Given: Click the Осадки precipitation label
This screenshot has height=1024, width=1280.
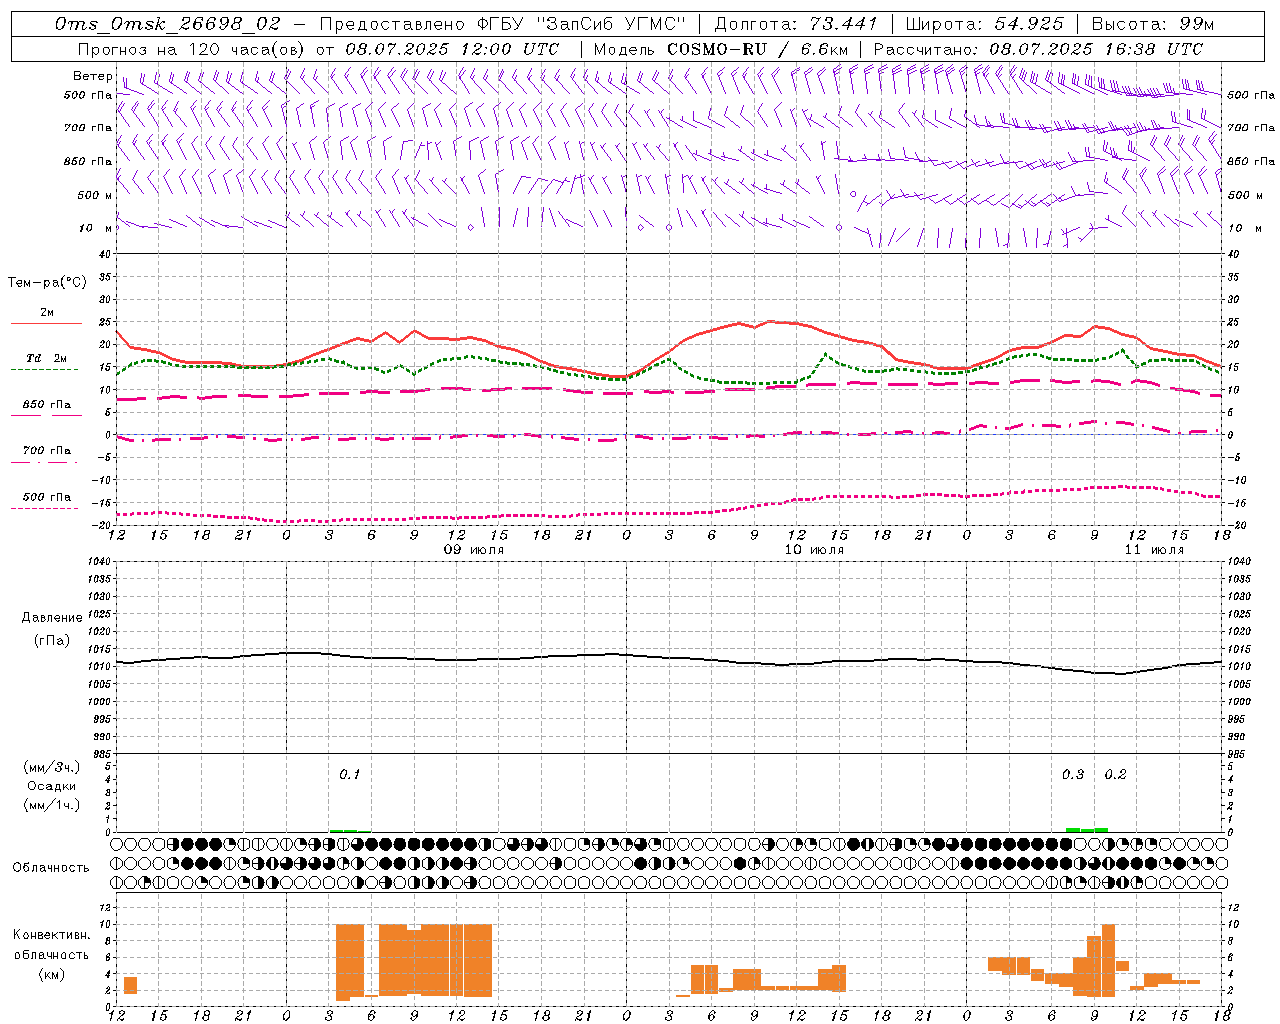Looking at the screenshot, I should 52,786.
